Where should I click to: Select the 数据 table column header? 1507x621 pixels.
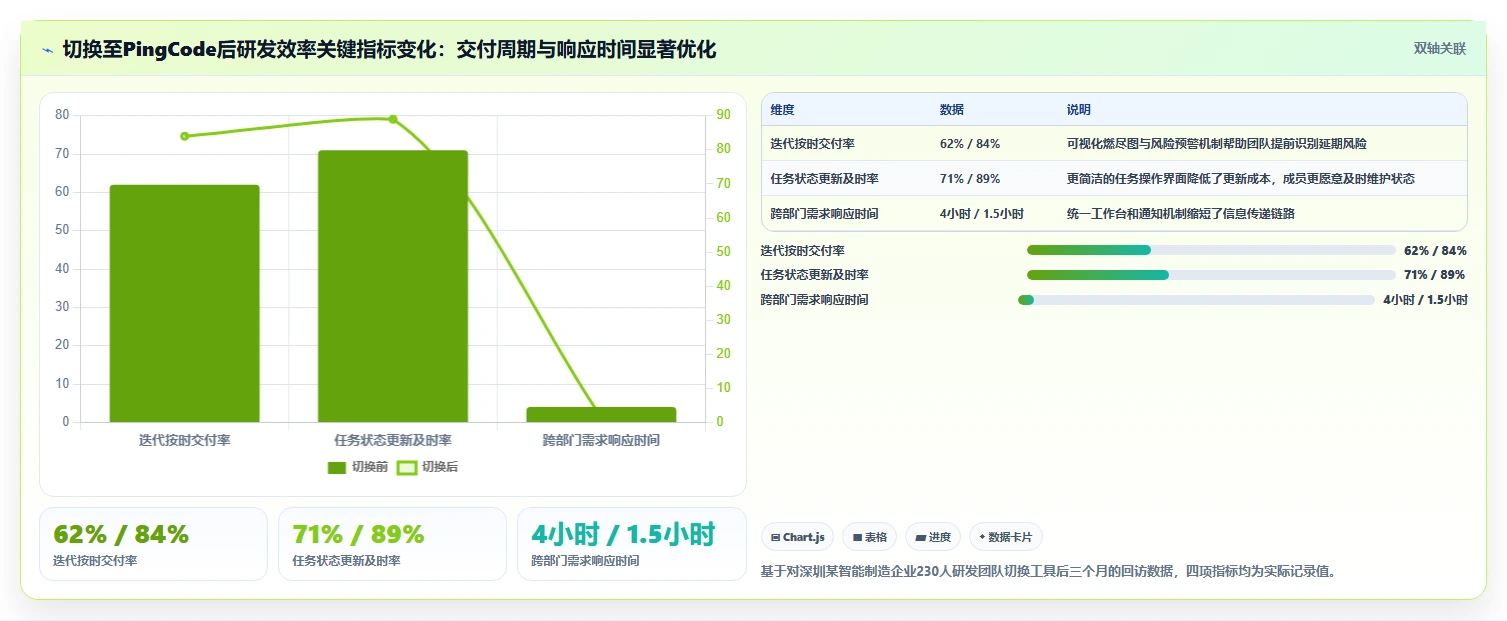point(952,110)
